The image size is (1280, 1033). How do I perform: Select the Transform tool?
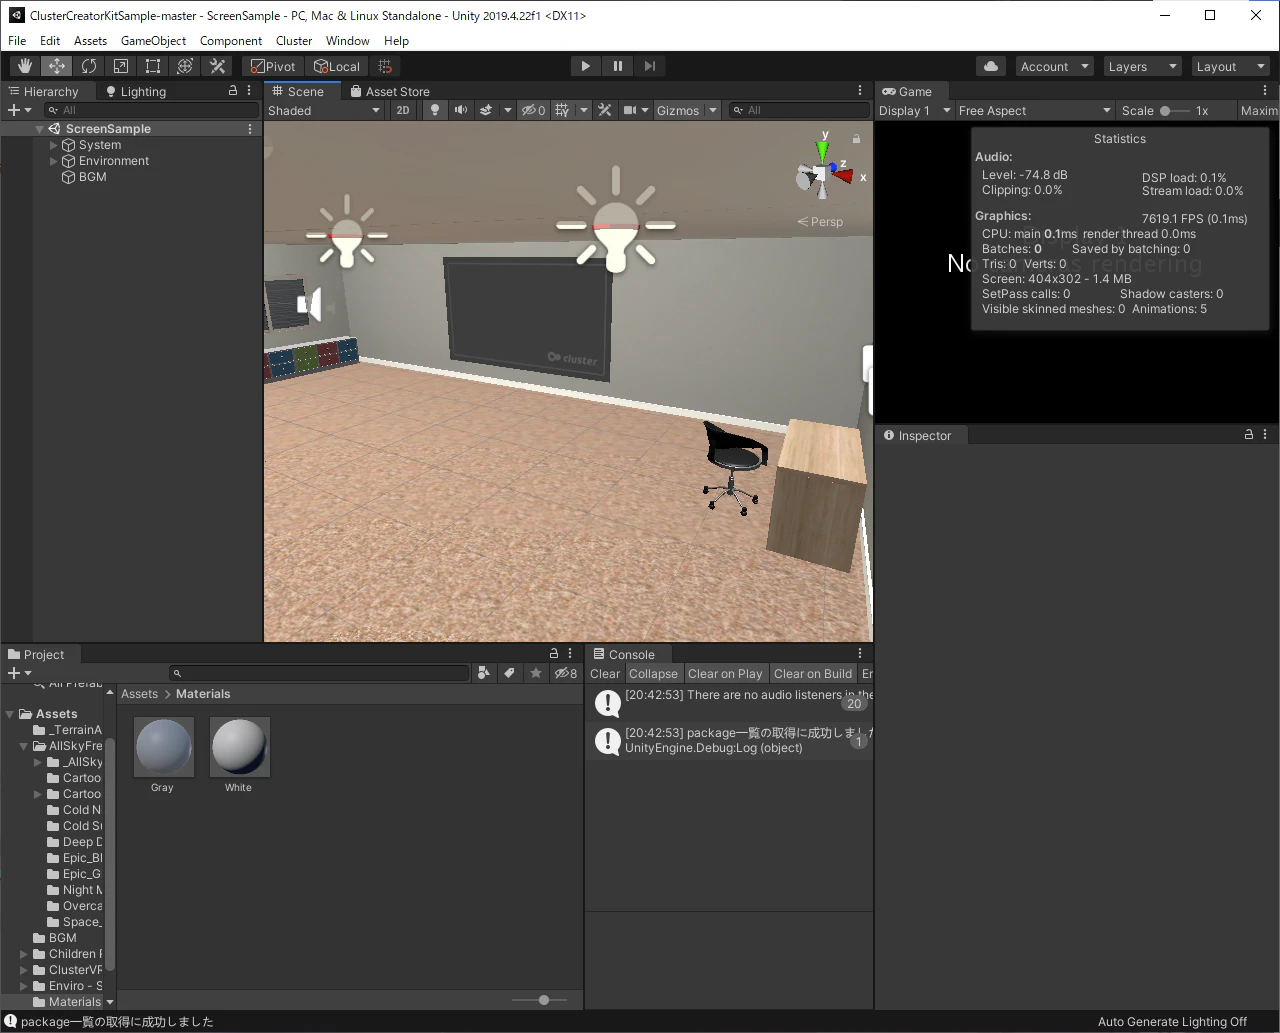click(185, 66)
